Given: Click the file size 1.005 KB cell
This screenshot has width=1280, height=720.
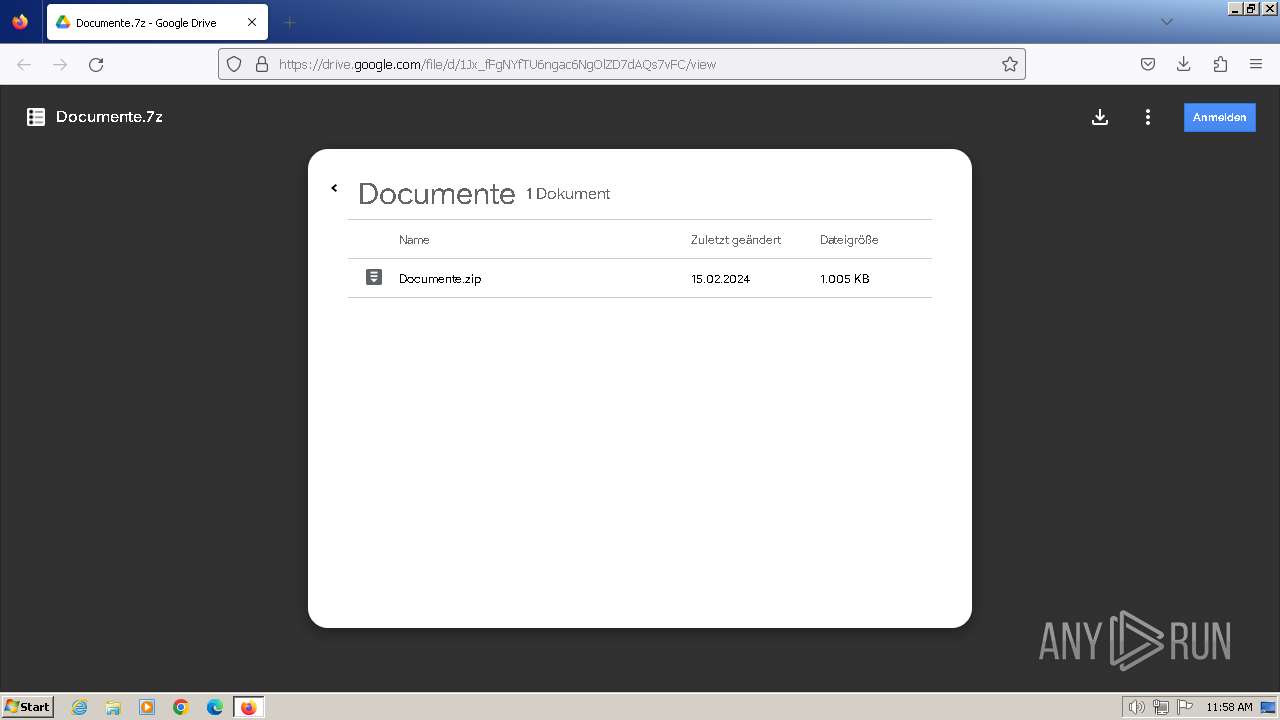Looking at the screenshot, I should (845, 279).
